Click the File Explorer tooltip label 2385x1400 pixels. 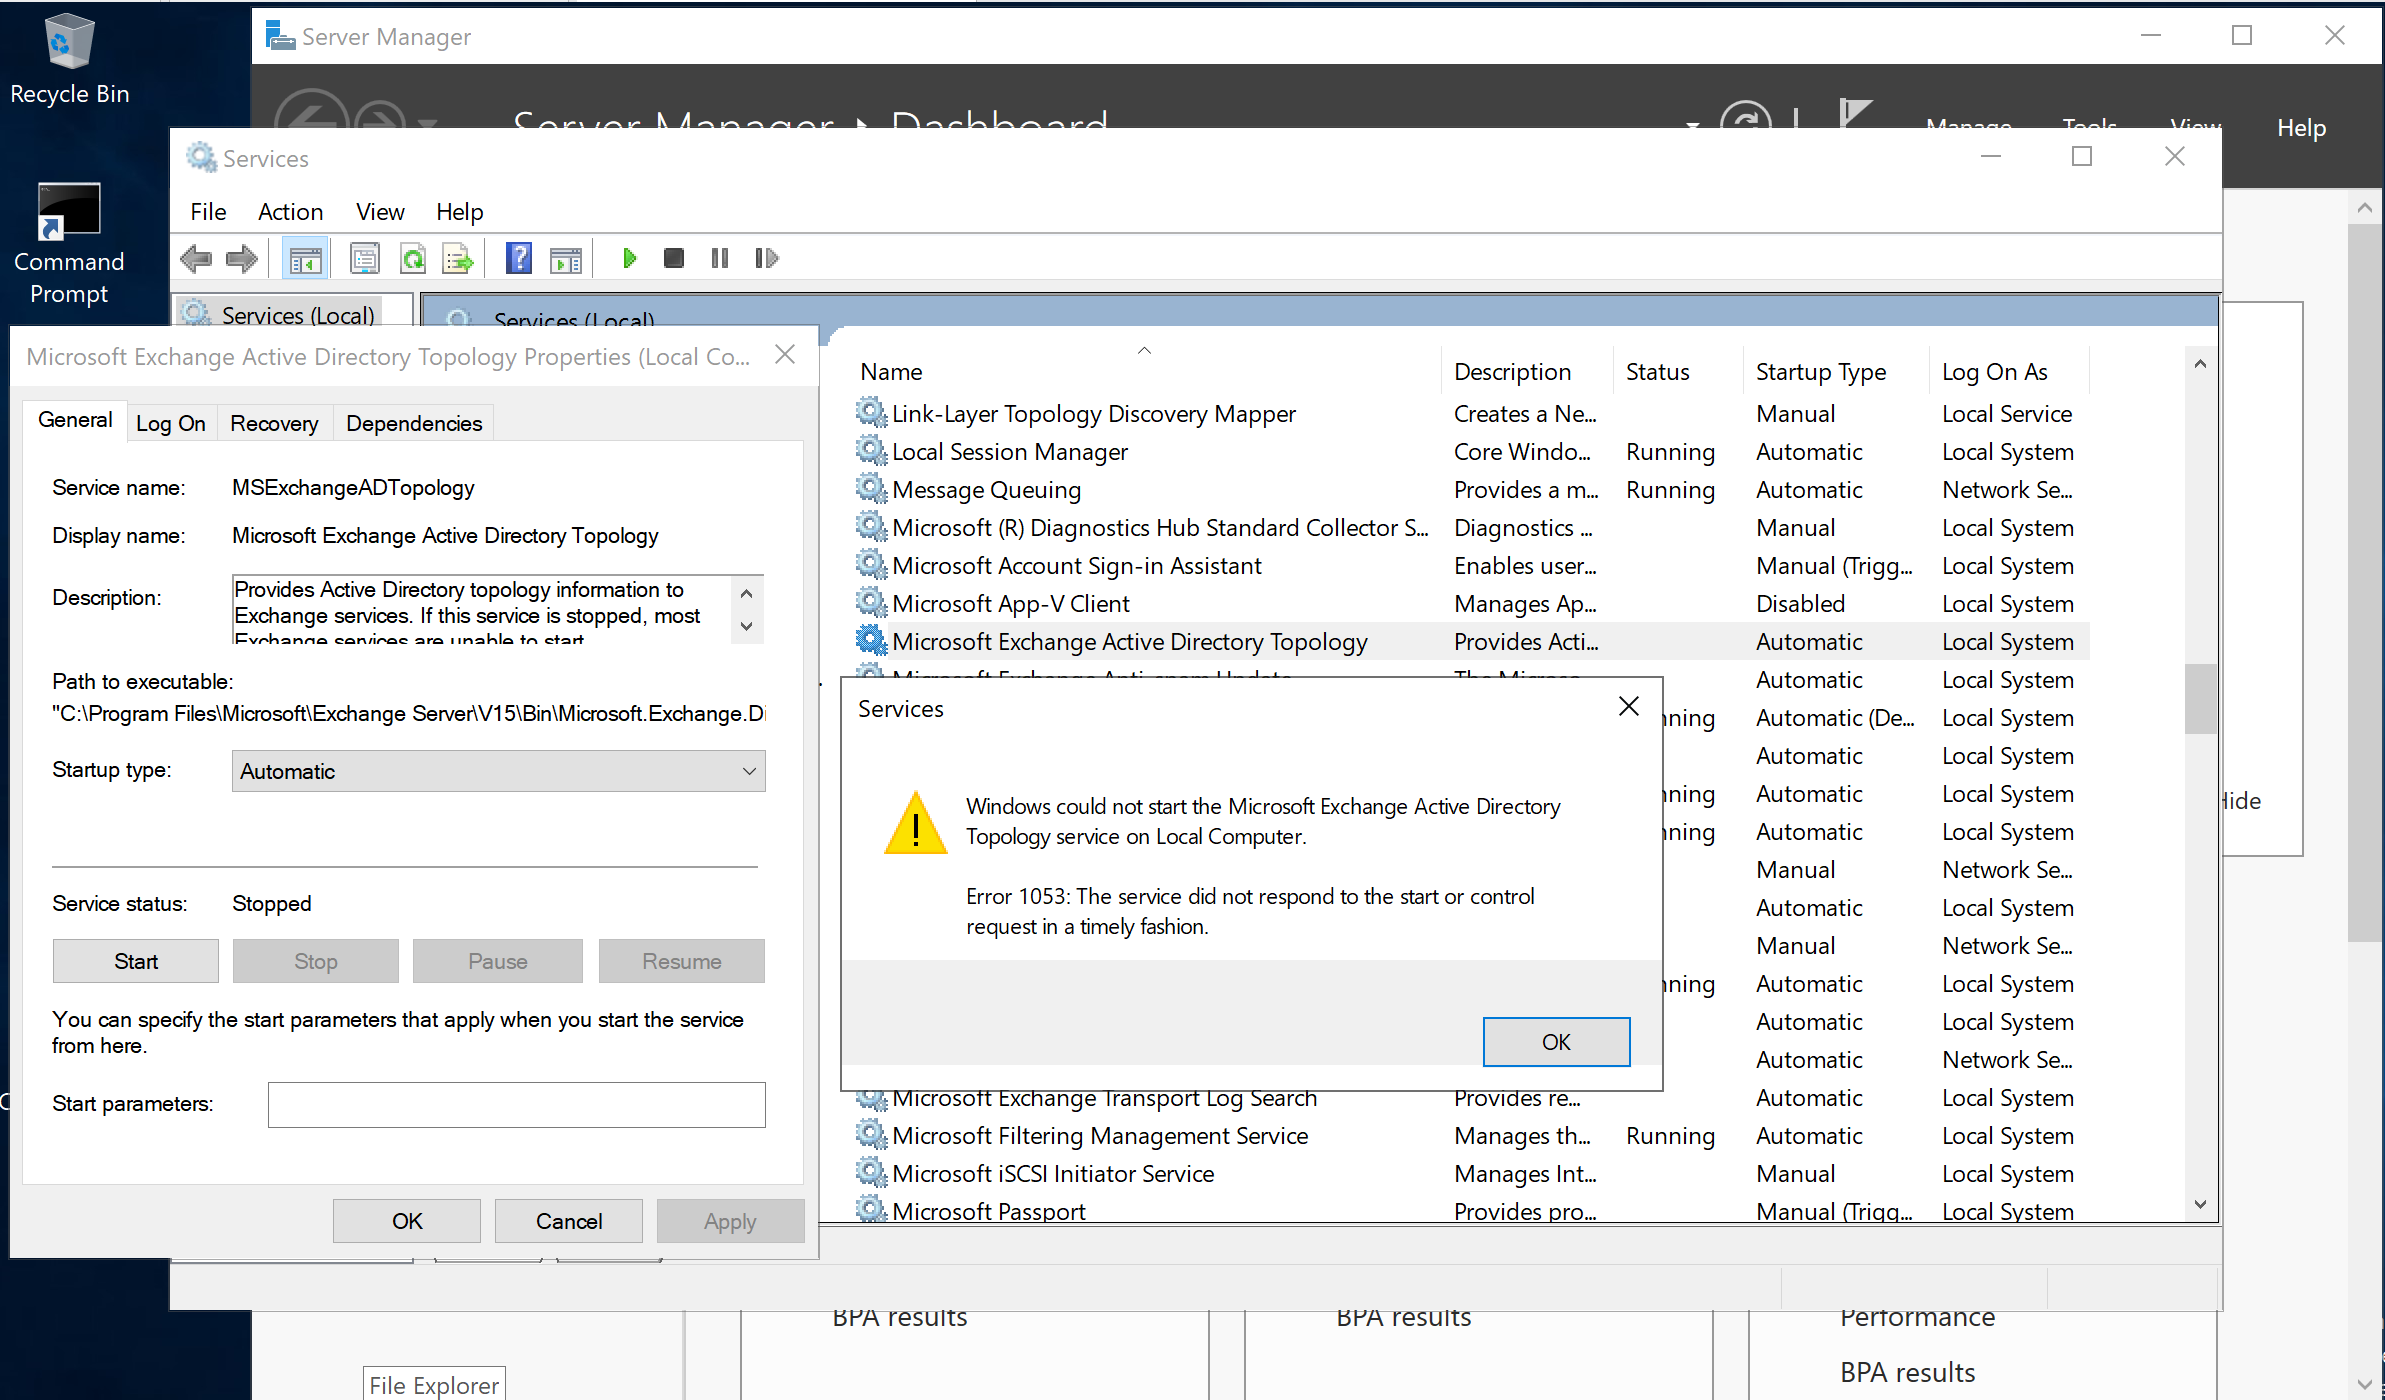point(434,1385)
